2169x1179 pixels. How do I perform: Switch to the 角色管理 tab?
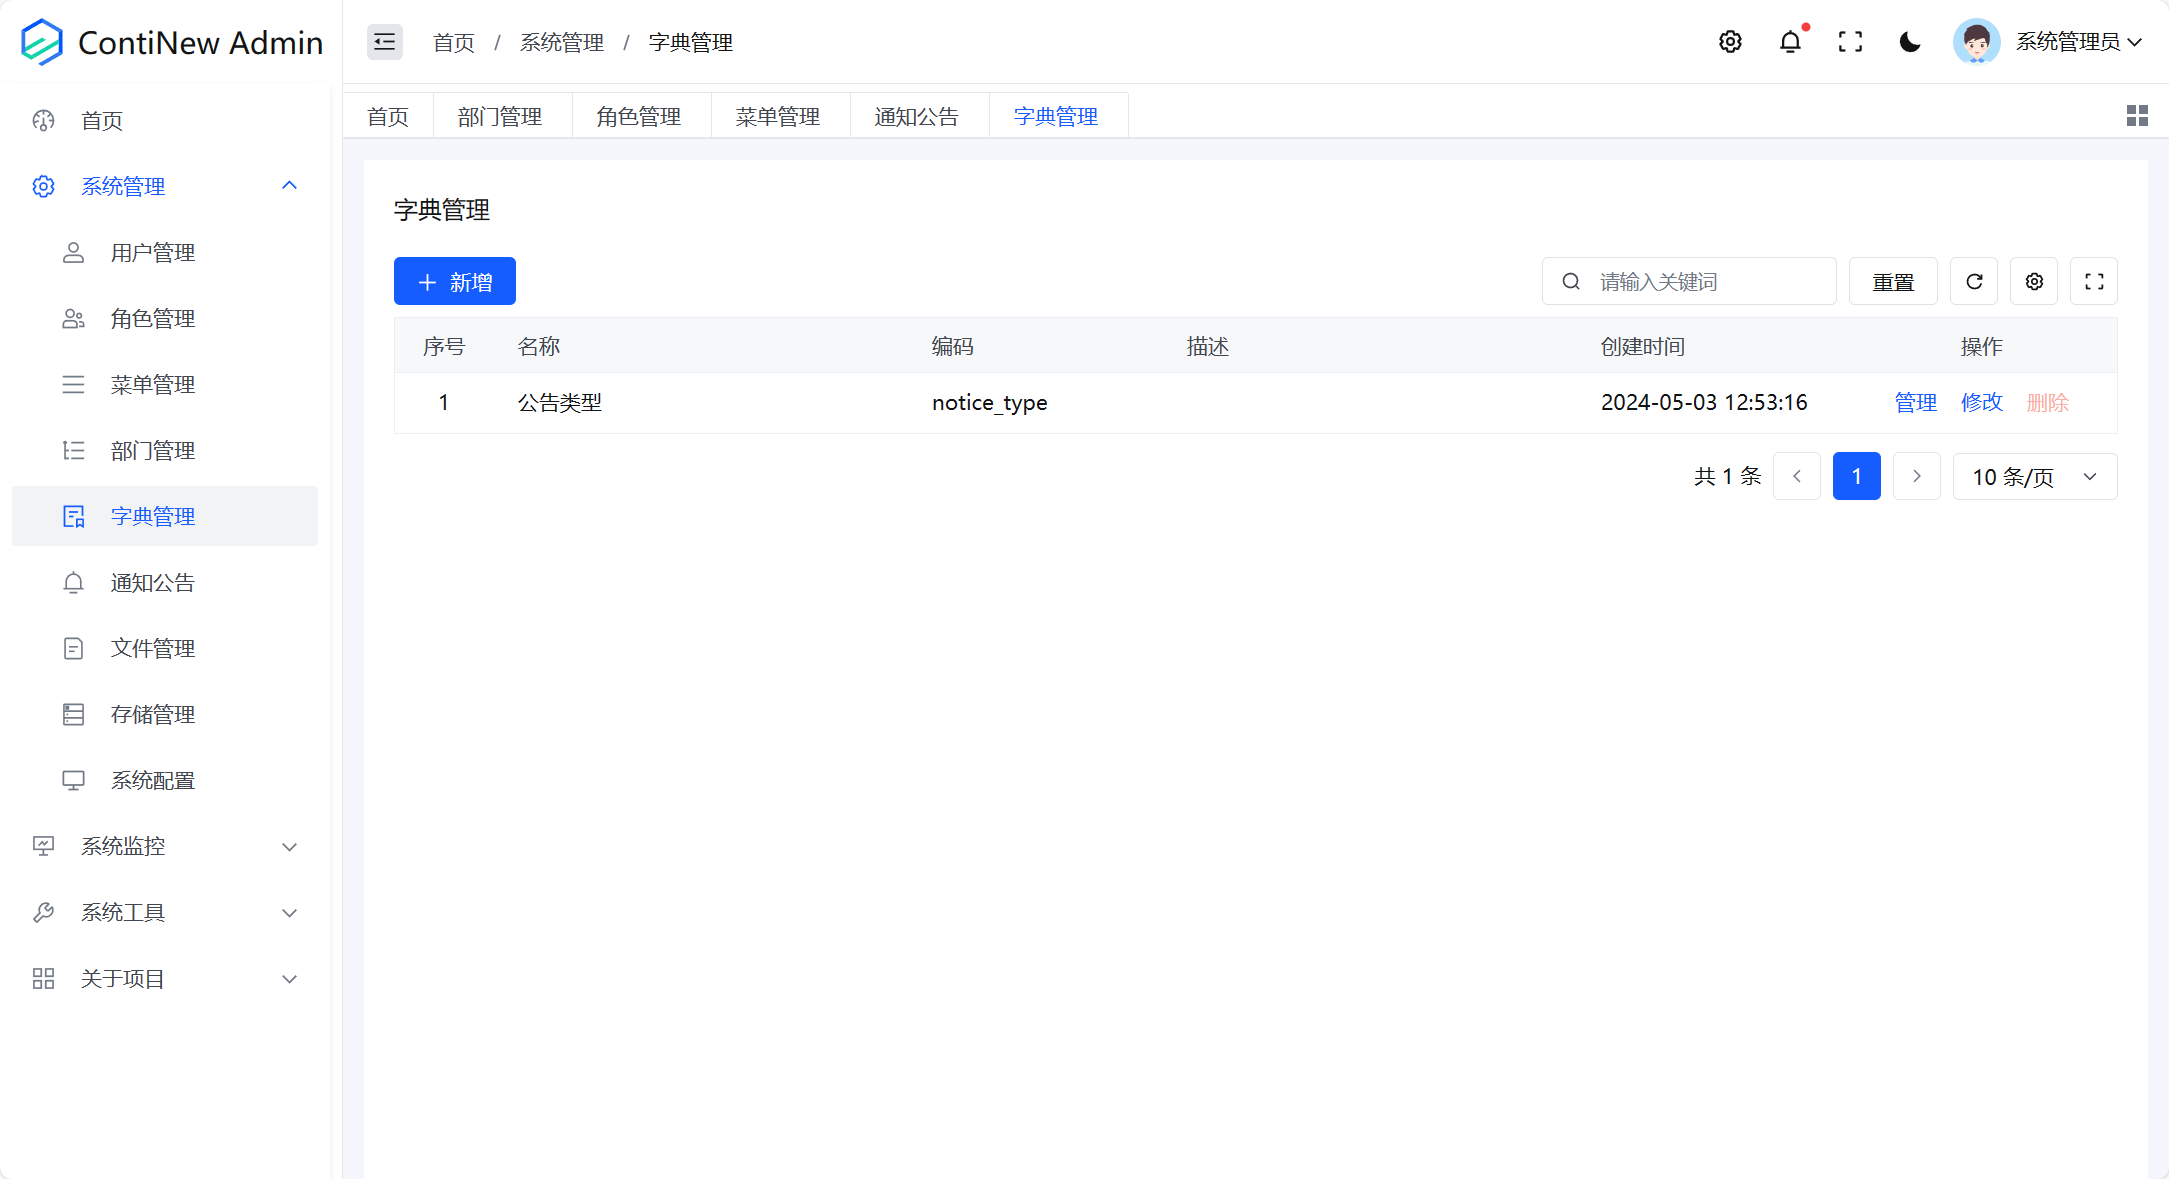[x=639, y=115]
